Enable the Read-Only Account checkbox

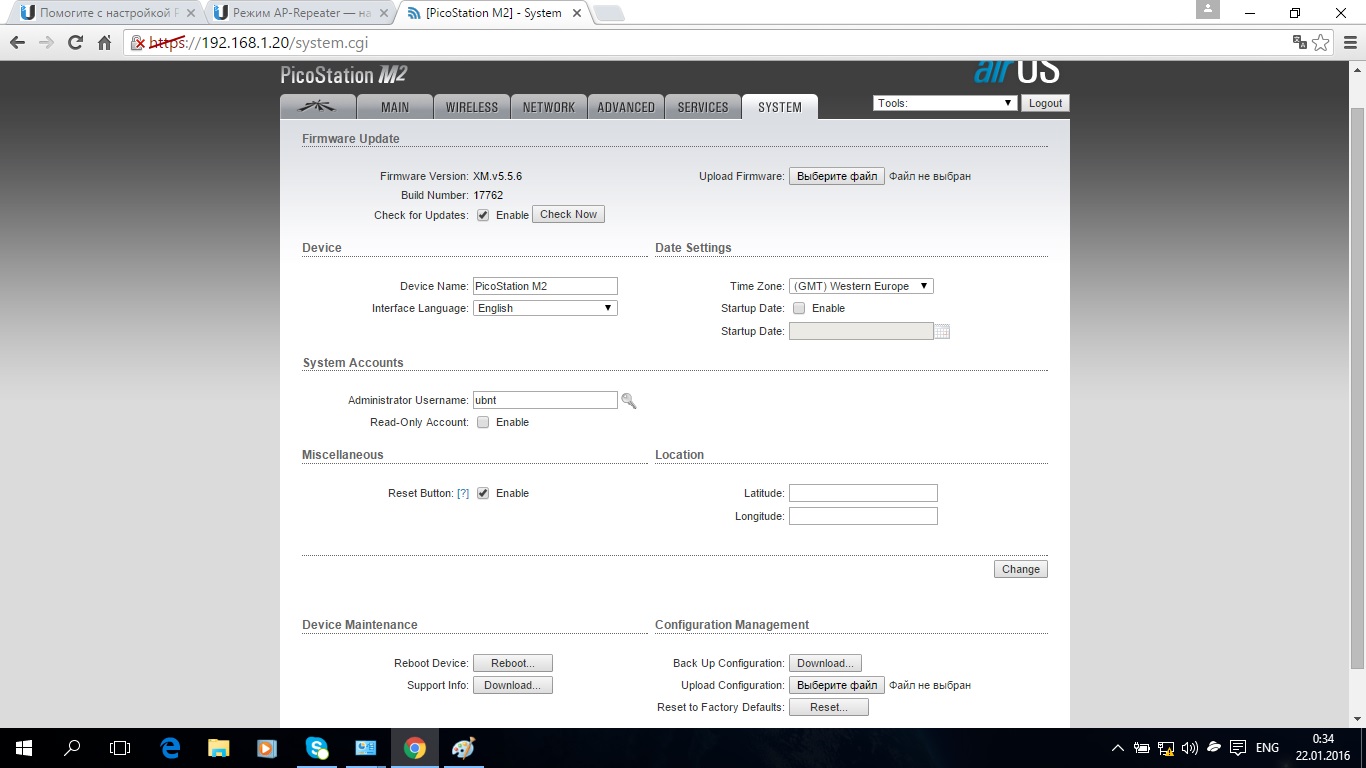coord(483,422)
